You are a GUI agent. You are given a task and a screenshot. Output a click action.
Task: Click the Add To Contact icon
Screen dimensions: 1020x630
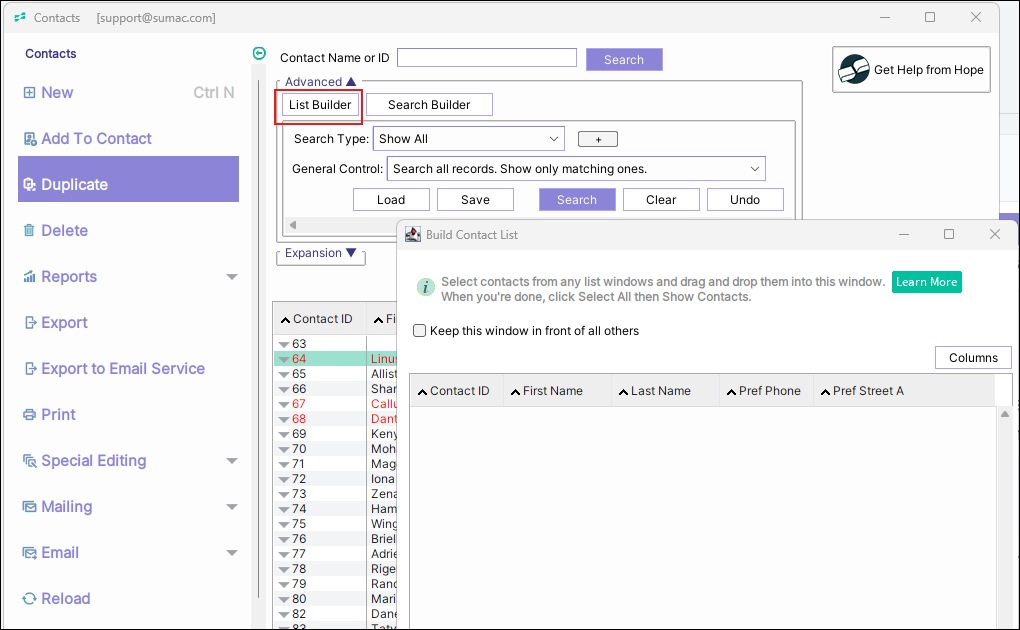tap(29, 139)
